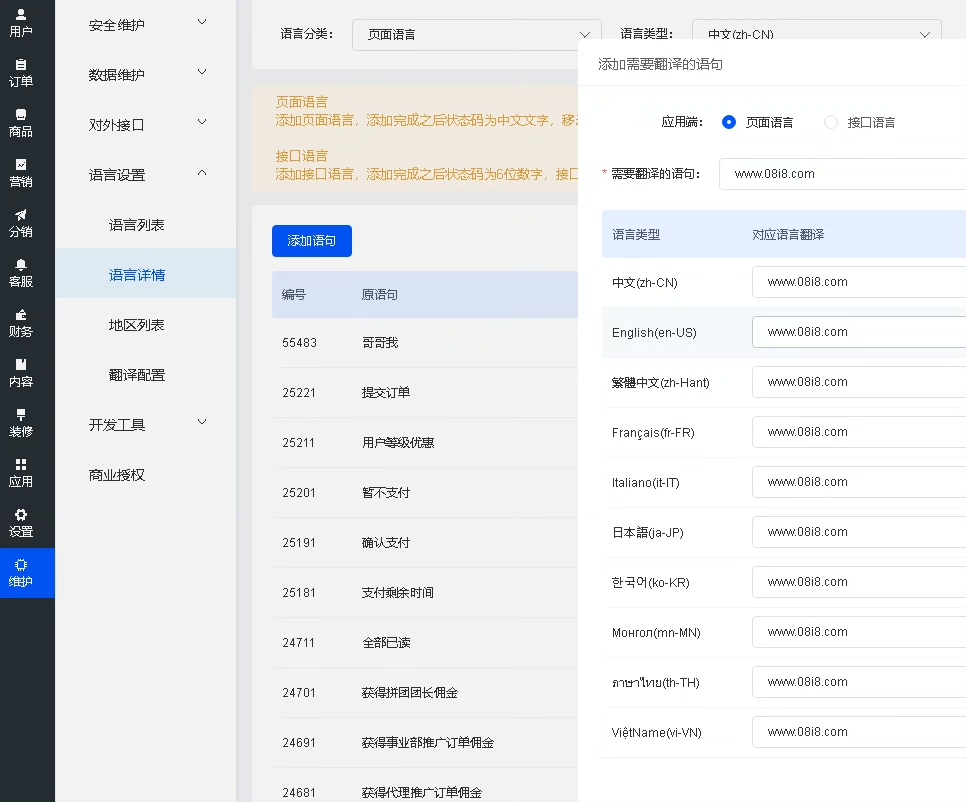The width and height of the screenshot is (966, 802).
Task: Select the 接口语言 radio button
Action: 831,122
